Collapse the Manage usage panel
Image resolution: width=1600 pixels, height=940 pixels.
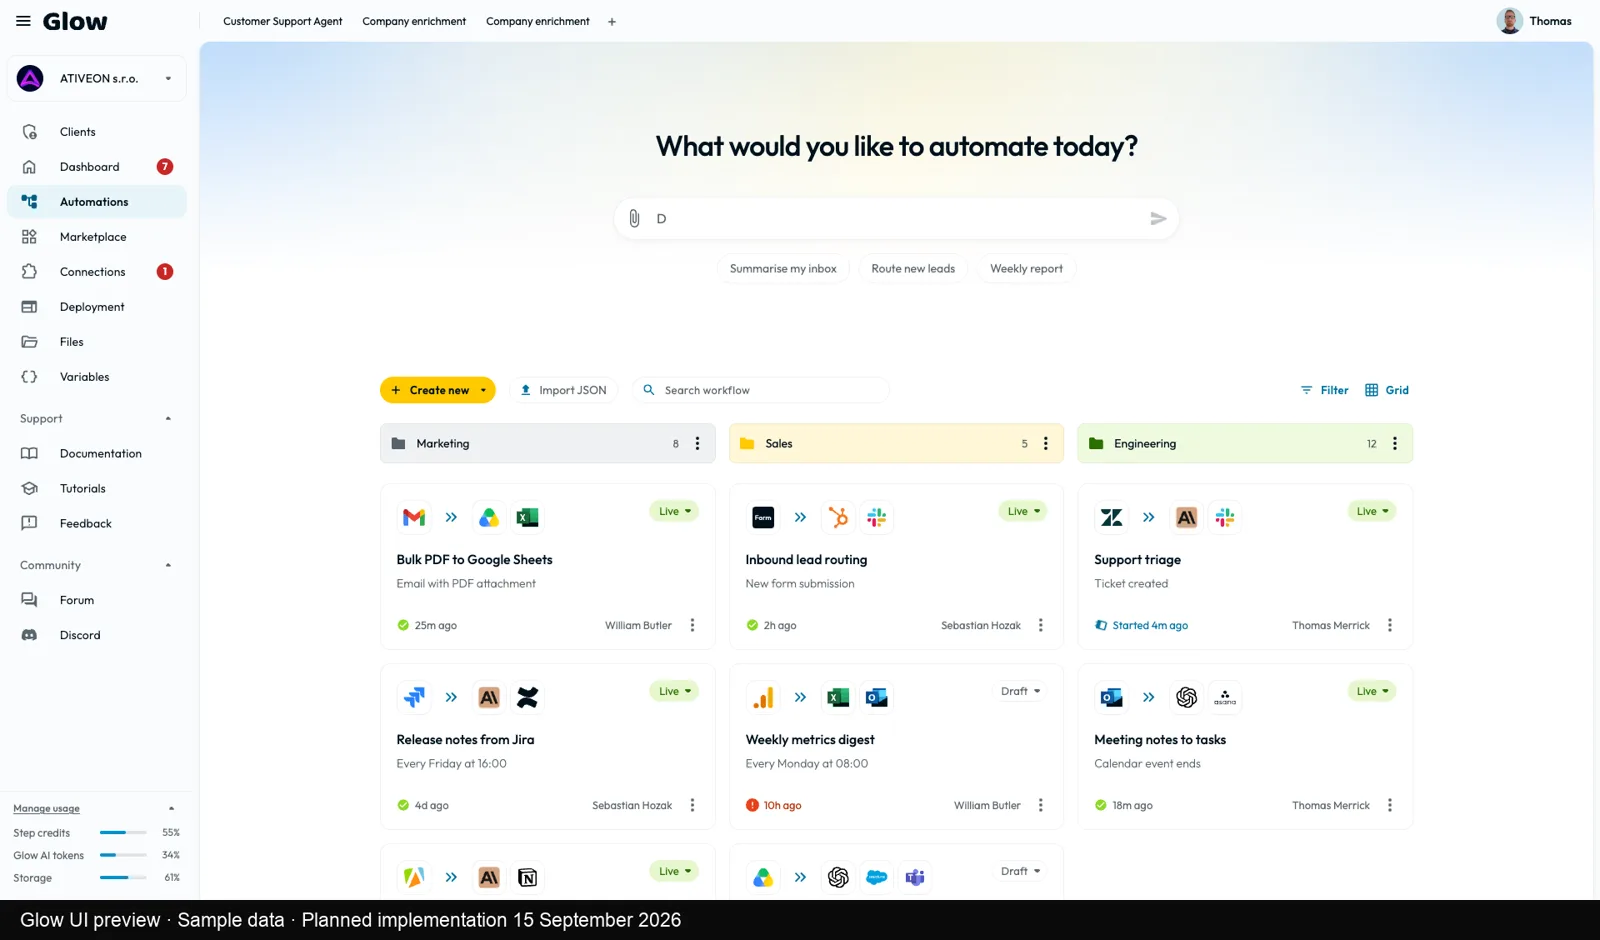click(x=171, y=808)
